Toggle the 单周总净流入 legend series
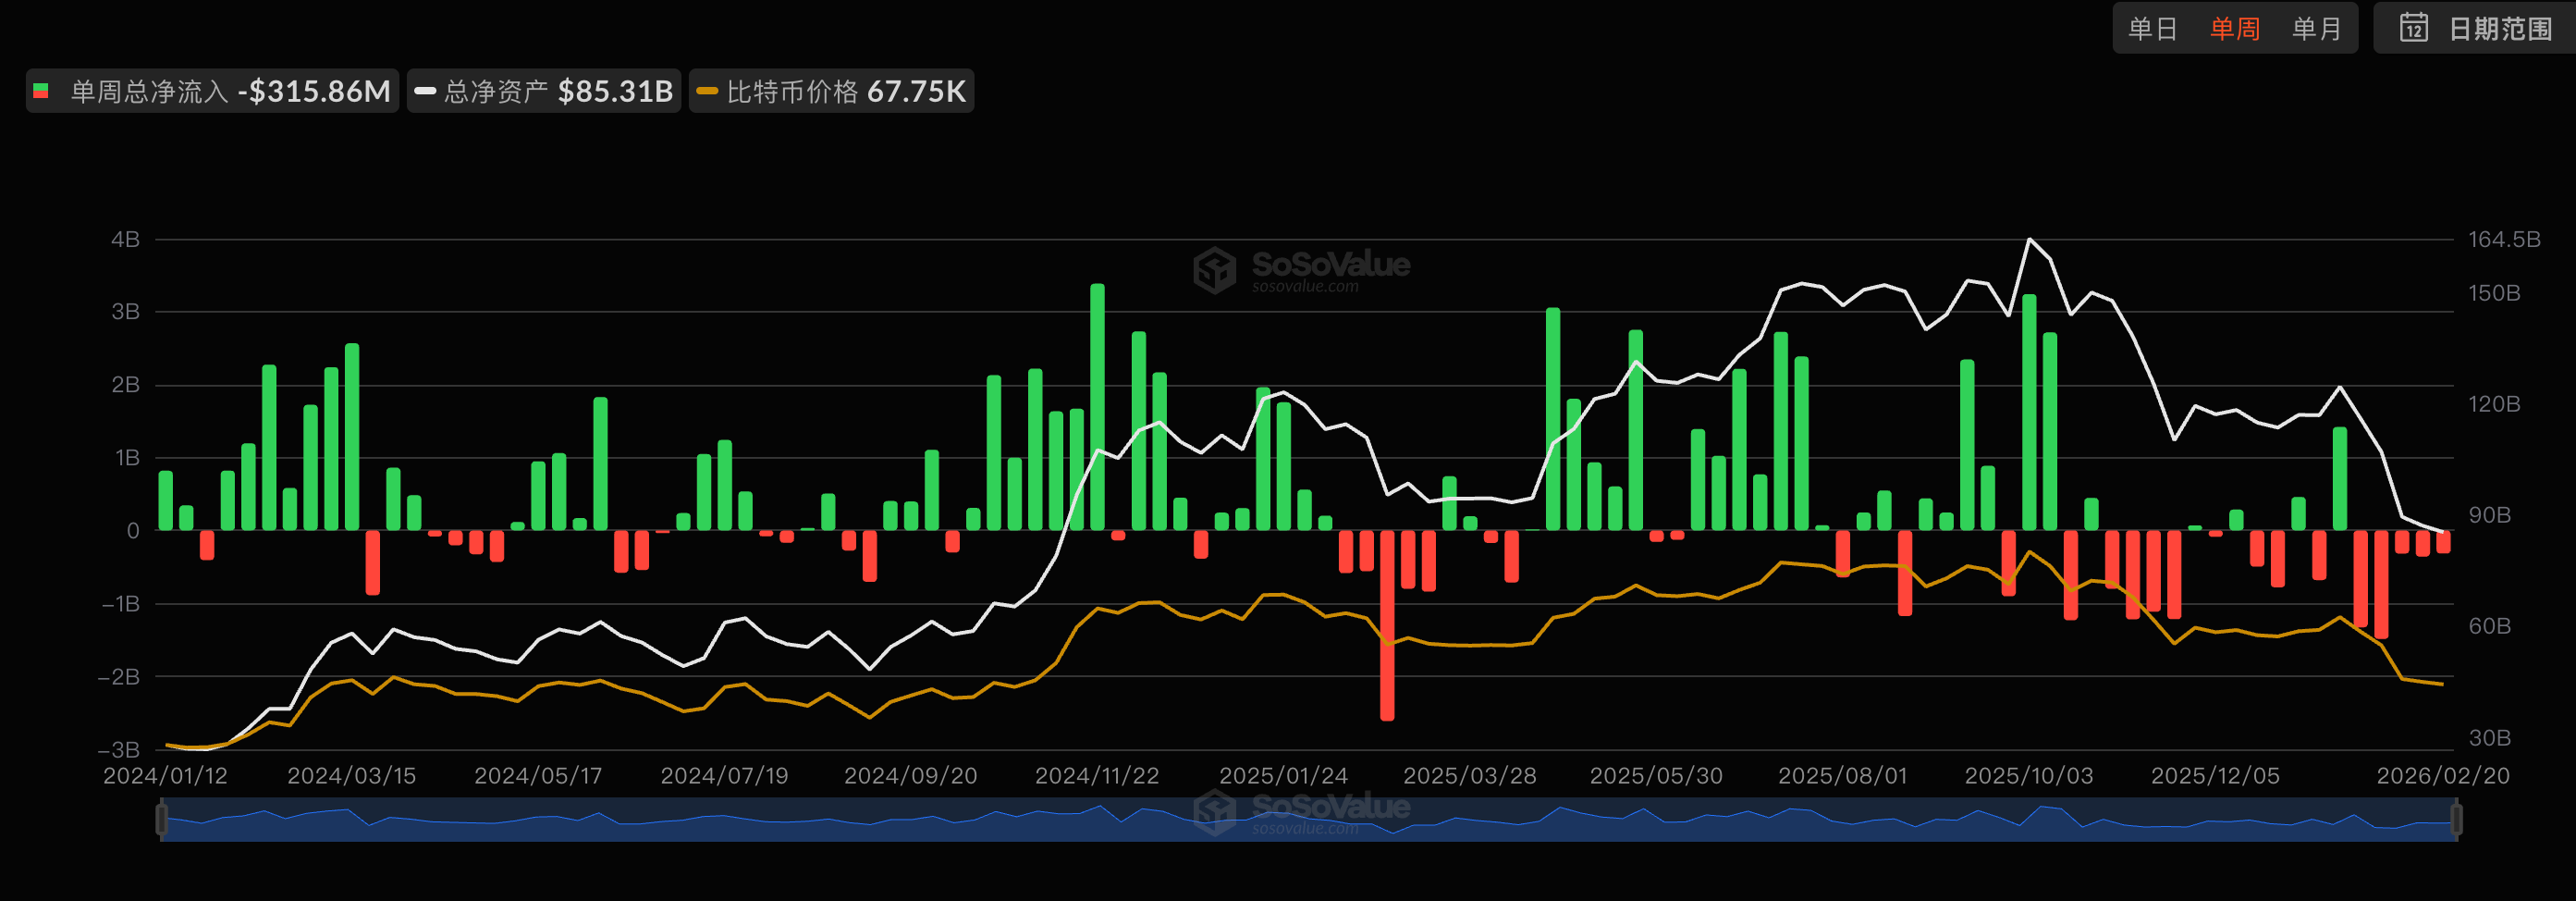This screenshot has width=2576, height=901. (x=212, y=91)
